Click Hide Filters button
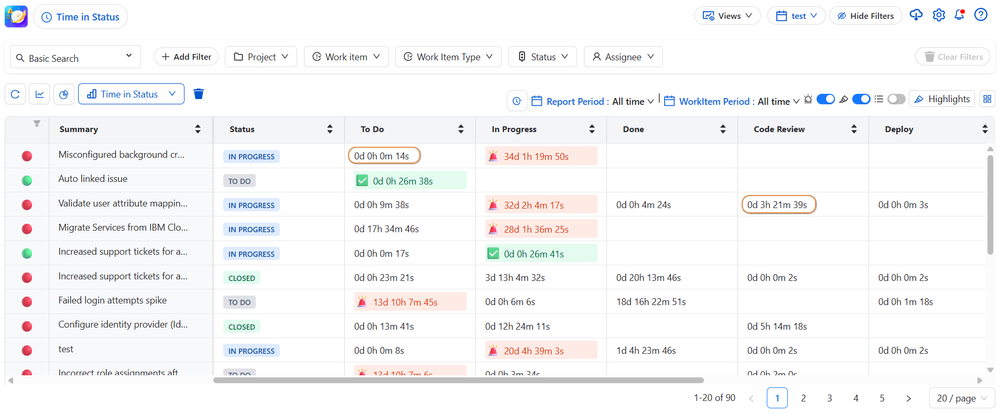 [865, 15]
